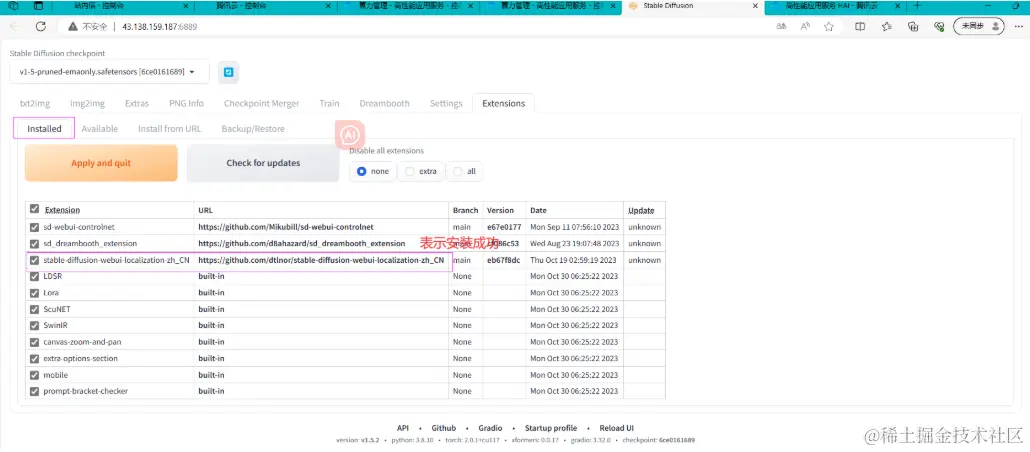The height and width of the screenshot is (452, 1030).
Task: Add this page to favorites star
Action: click(x=829, y=27)
